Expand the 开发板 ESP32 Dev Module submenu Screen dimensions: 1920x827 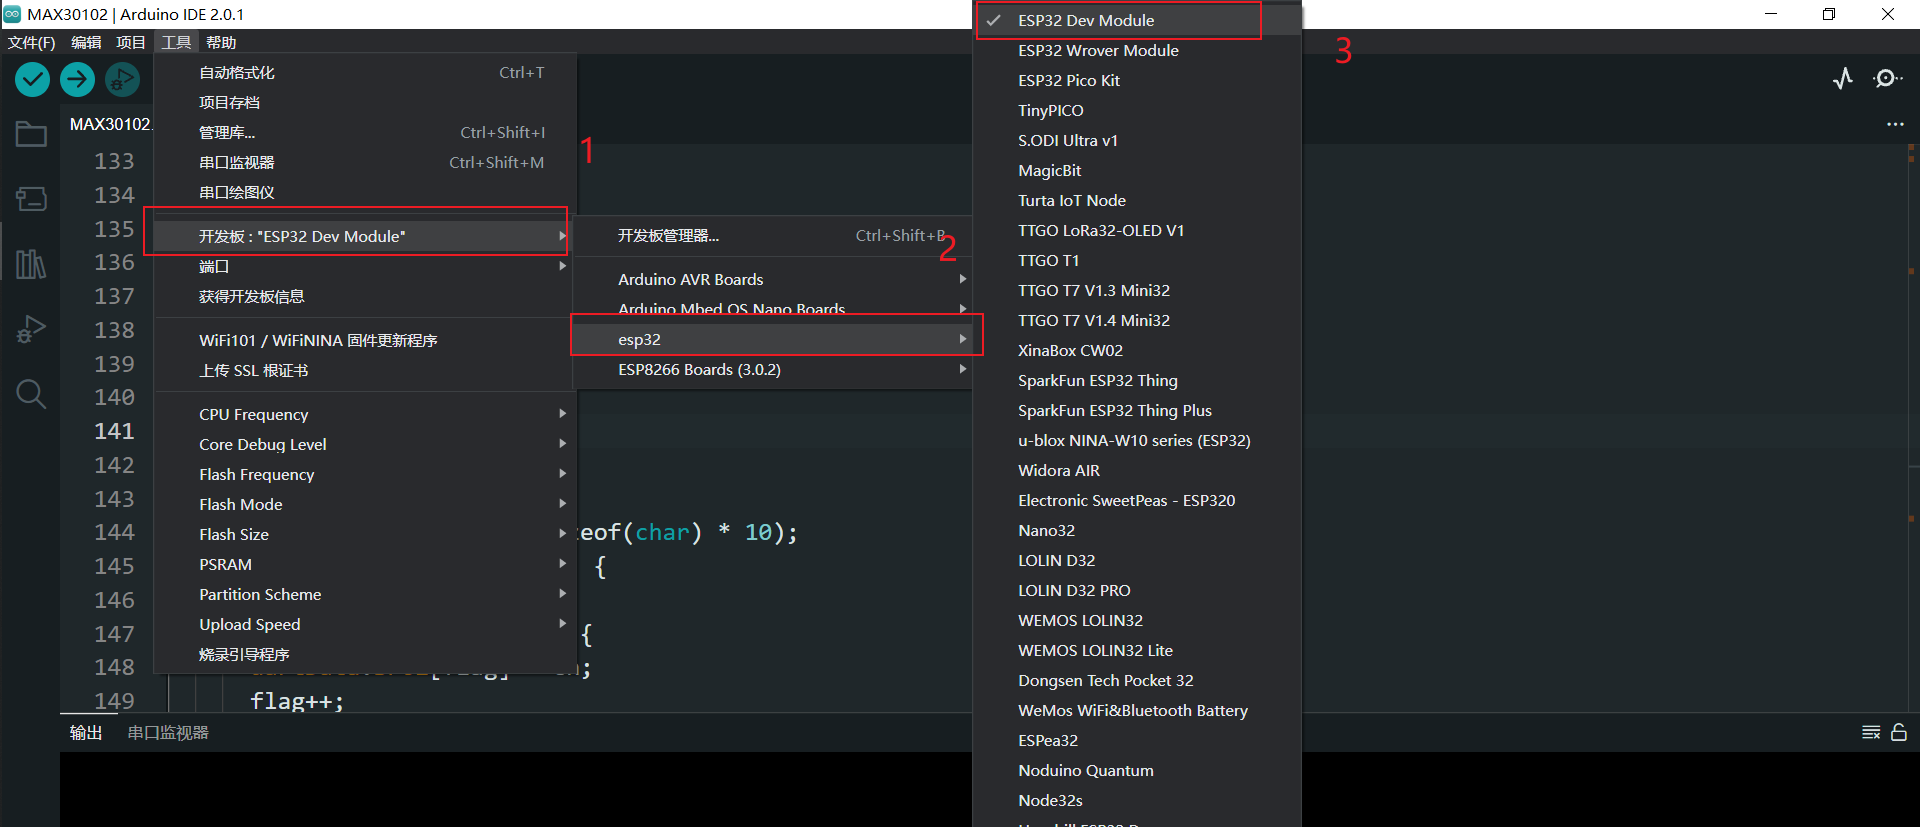(x=365, y=236)
